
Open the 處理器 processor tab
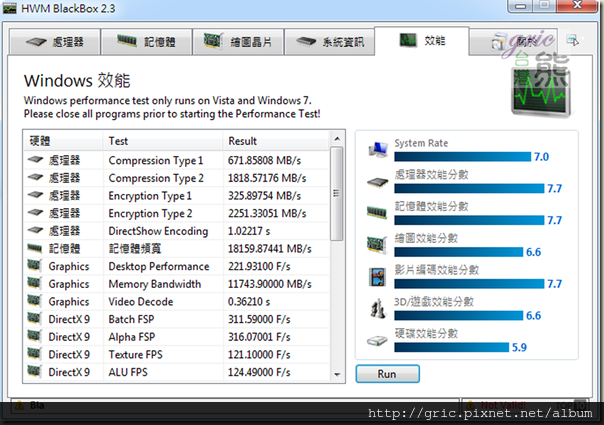[55, 42]
